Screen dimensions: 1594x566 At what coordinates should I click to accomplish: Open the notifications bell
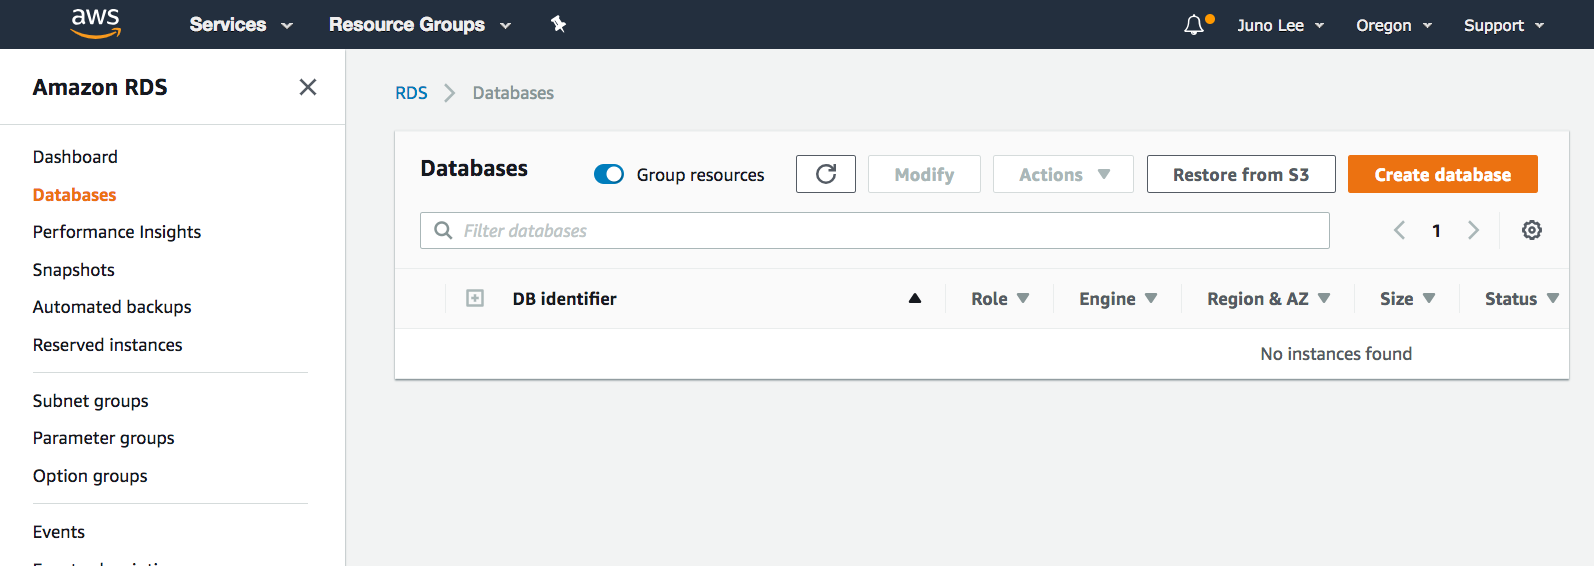point(1194,25)
